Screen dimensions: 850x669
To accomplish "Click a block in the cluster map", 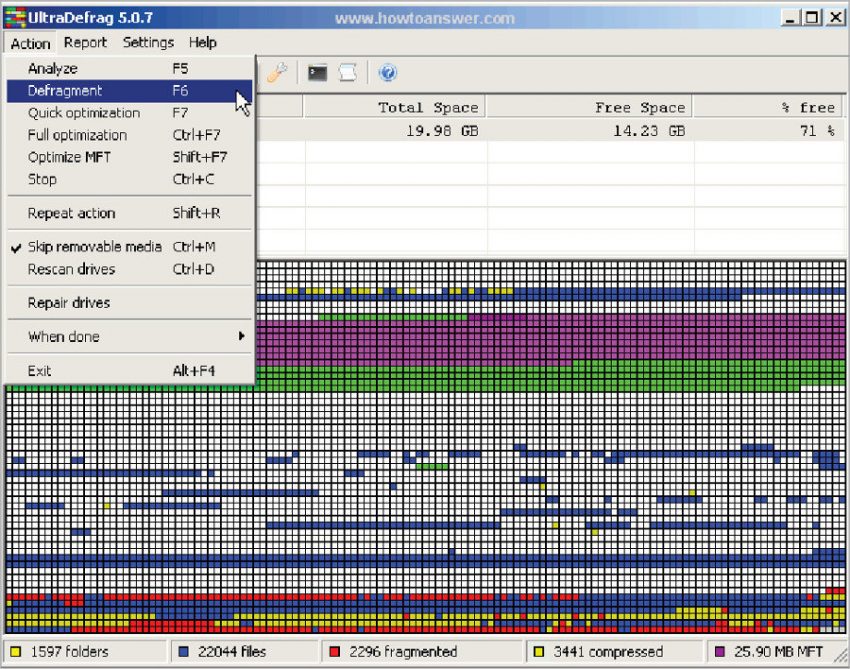I will pos(500,450).
